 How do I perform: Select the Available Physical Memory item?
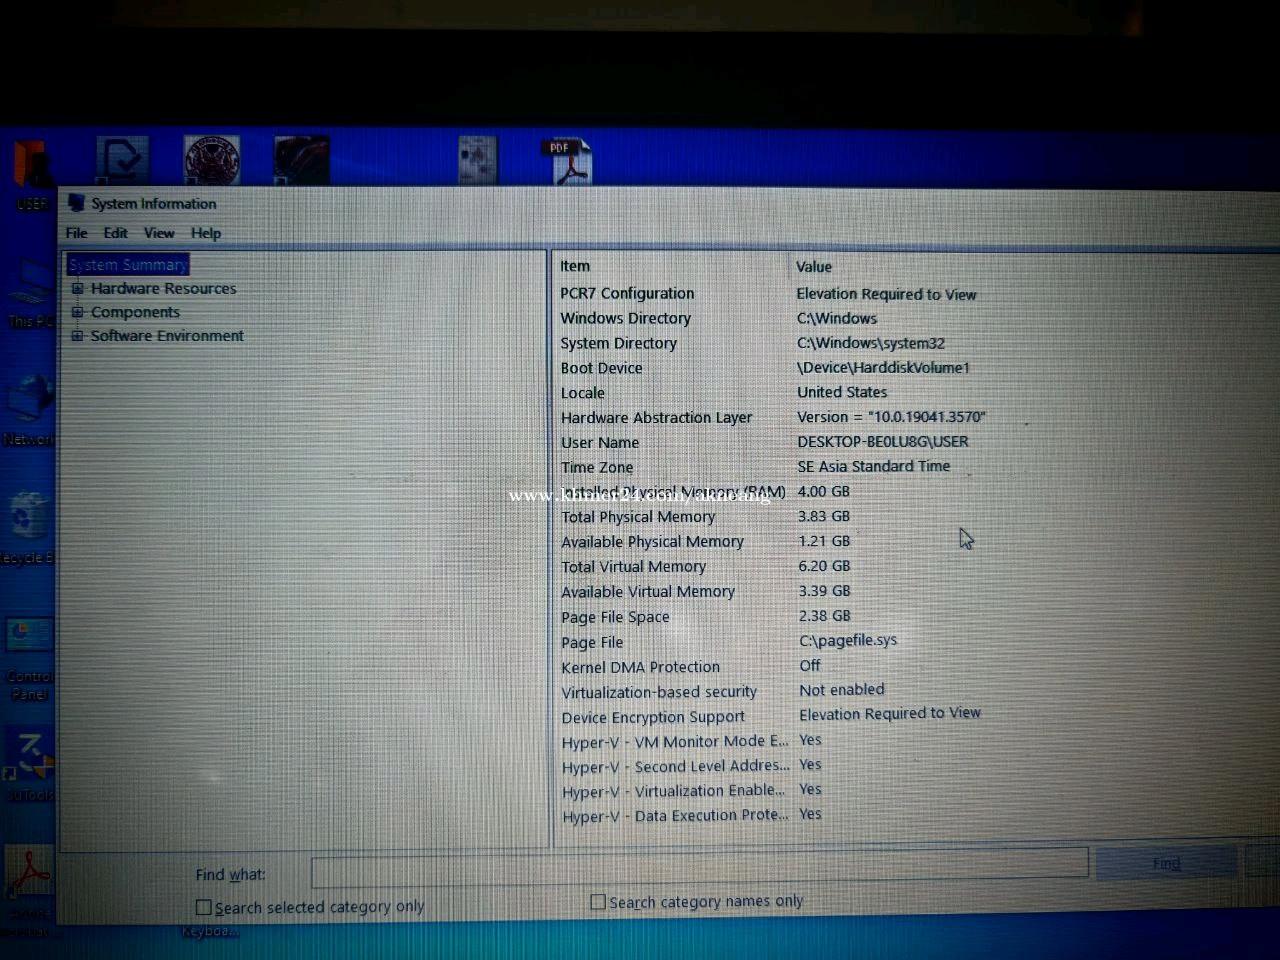pyautogui.click(x=653, y=542)
